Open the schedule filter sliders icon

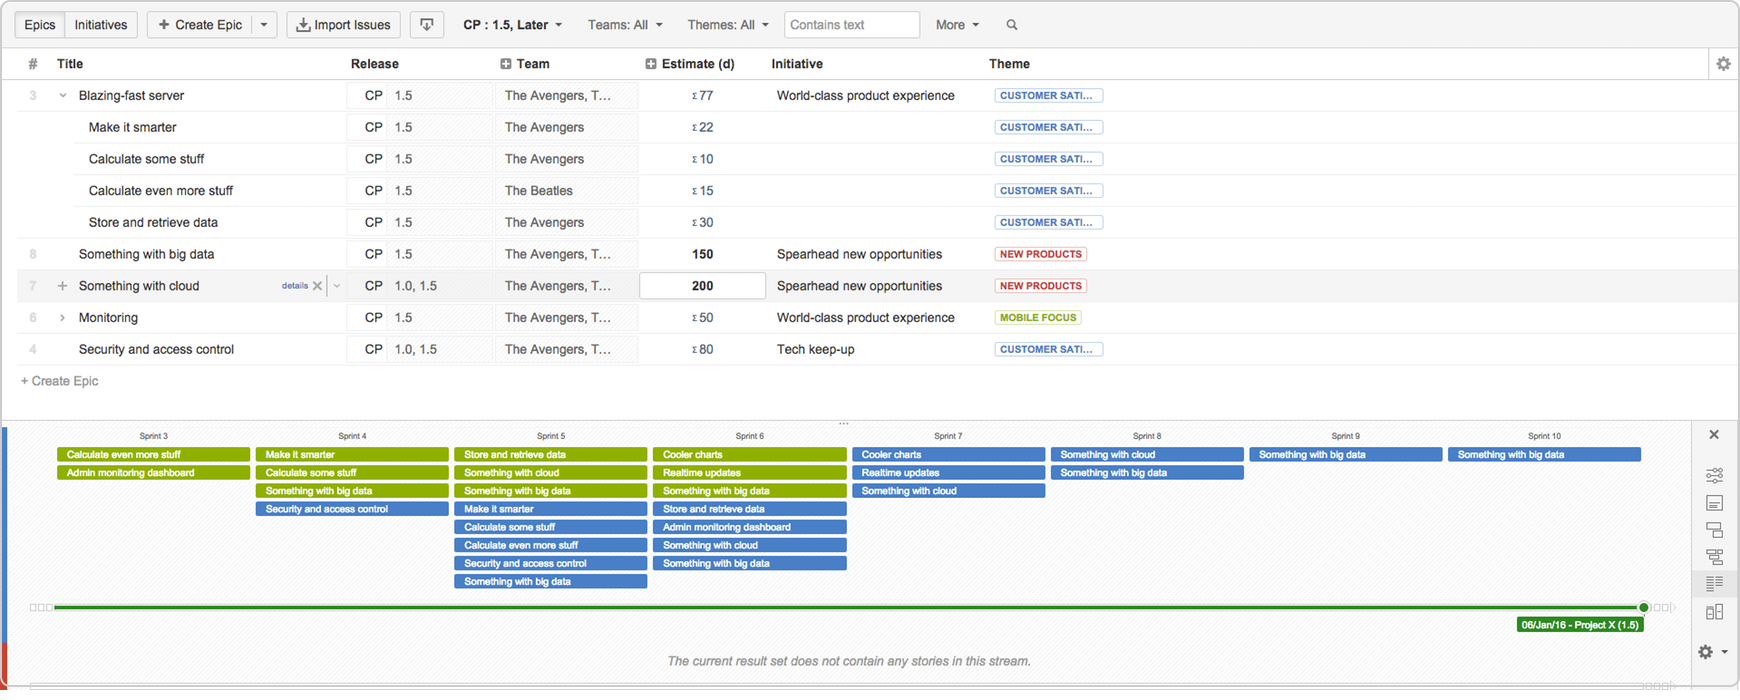click(1714, 475)
